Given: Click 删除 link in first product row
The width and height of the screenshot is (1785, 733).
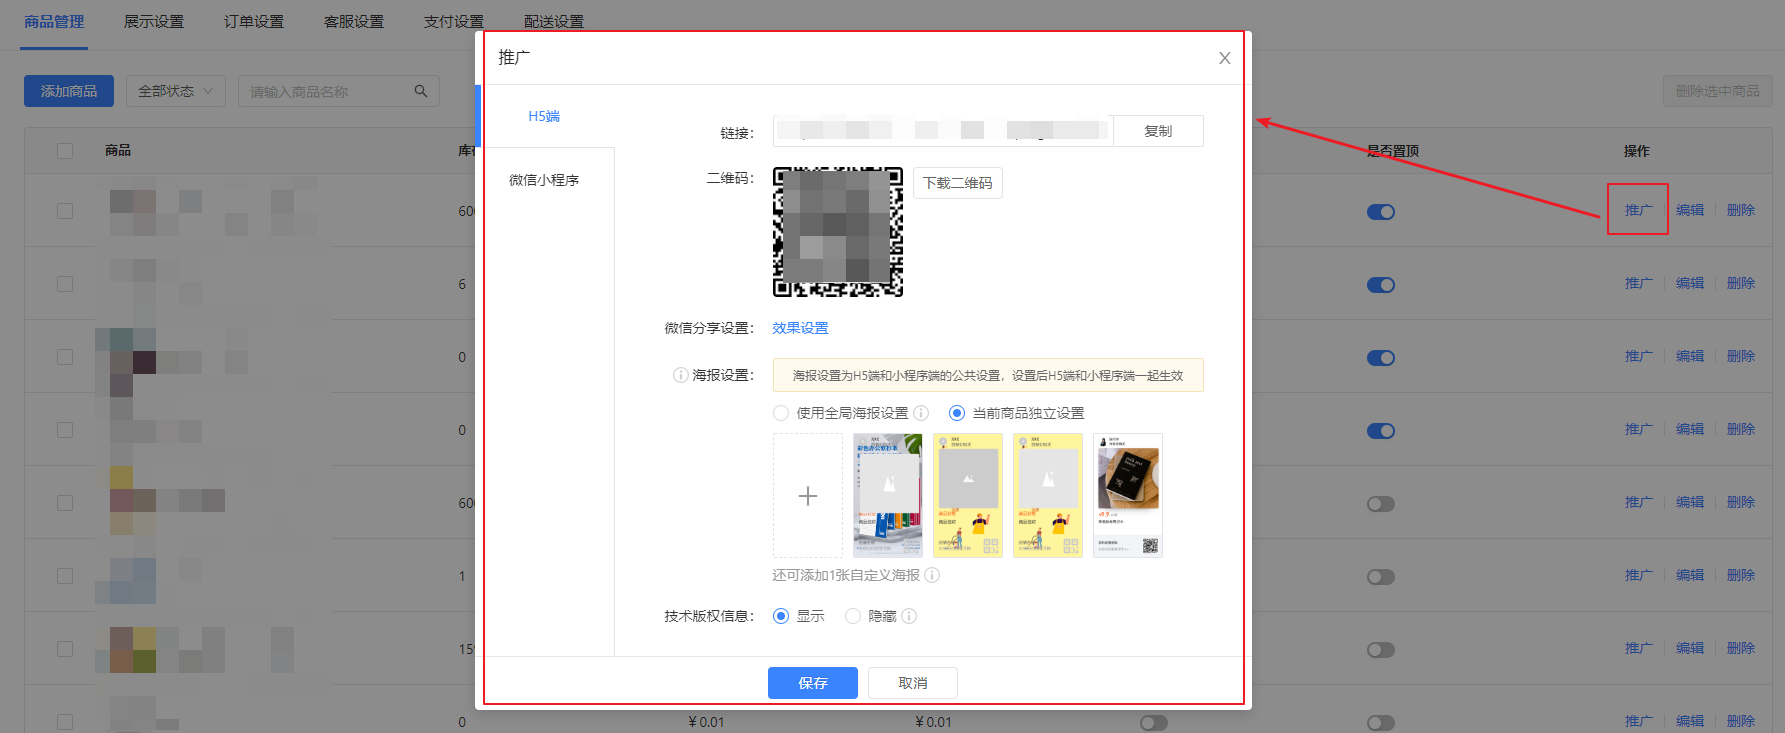Looking at the screenshot, I should pyautogui.click(x=1741, y=210).
